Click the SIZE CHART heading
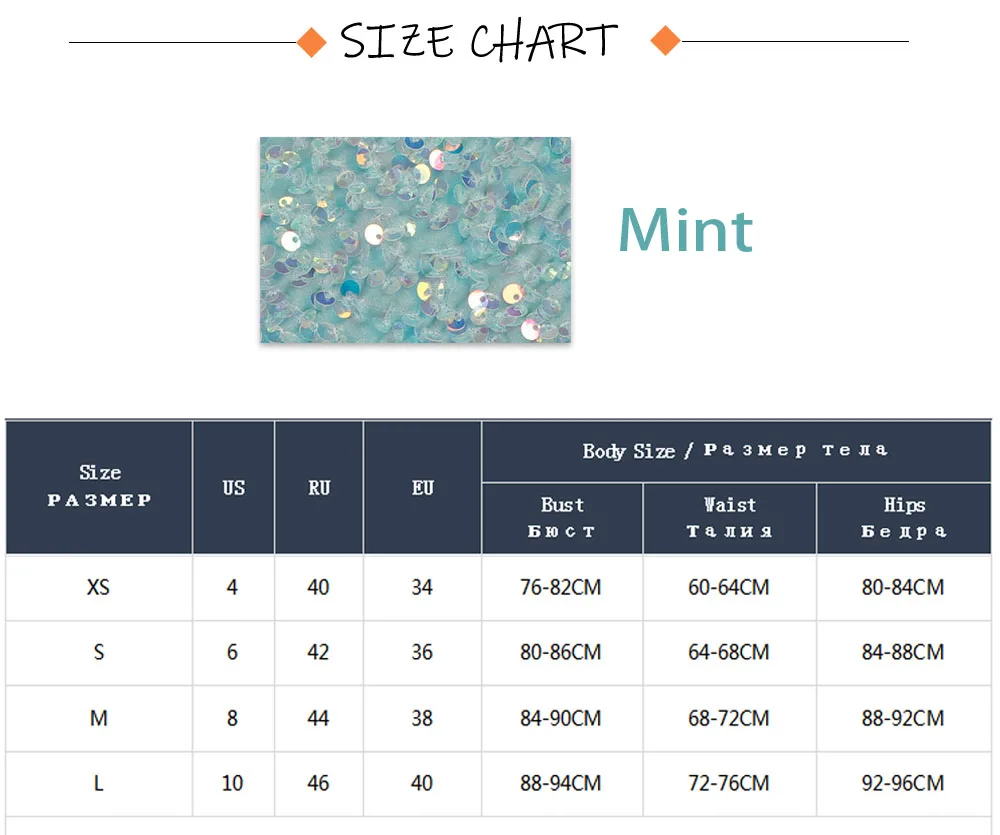The image size is (1000, 835). (480, 42)
